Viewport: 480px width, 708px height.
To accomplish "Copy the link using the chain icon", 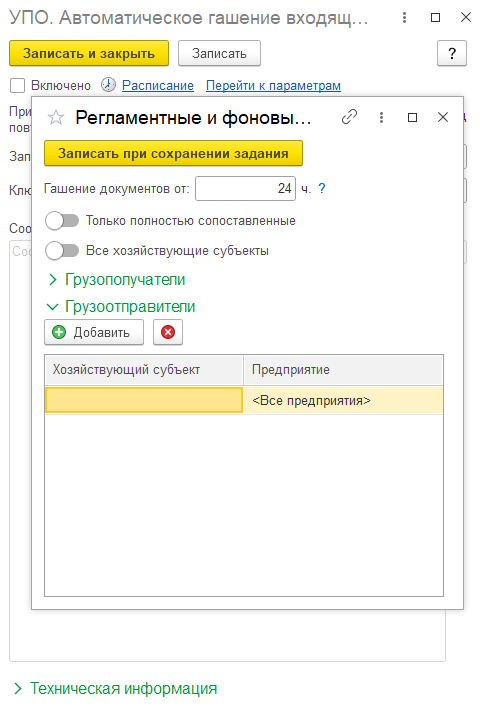I will tap(349, 117).
